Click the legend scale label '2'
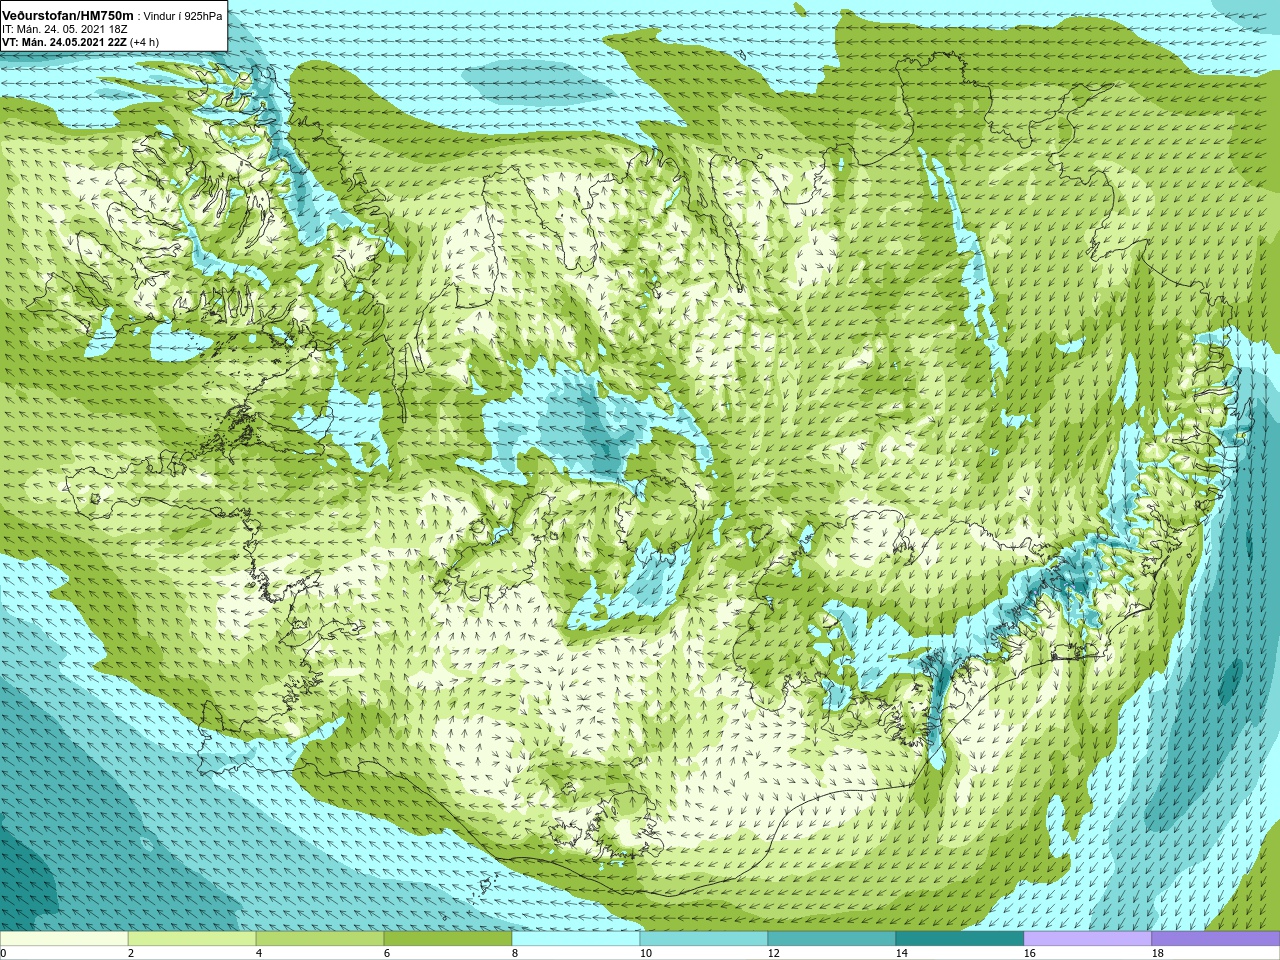 [x=131, y=953]
